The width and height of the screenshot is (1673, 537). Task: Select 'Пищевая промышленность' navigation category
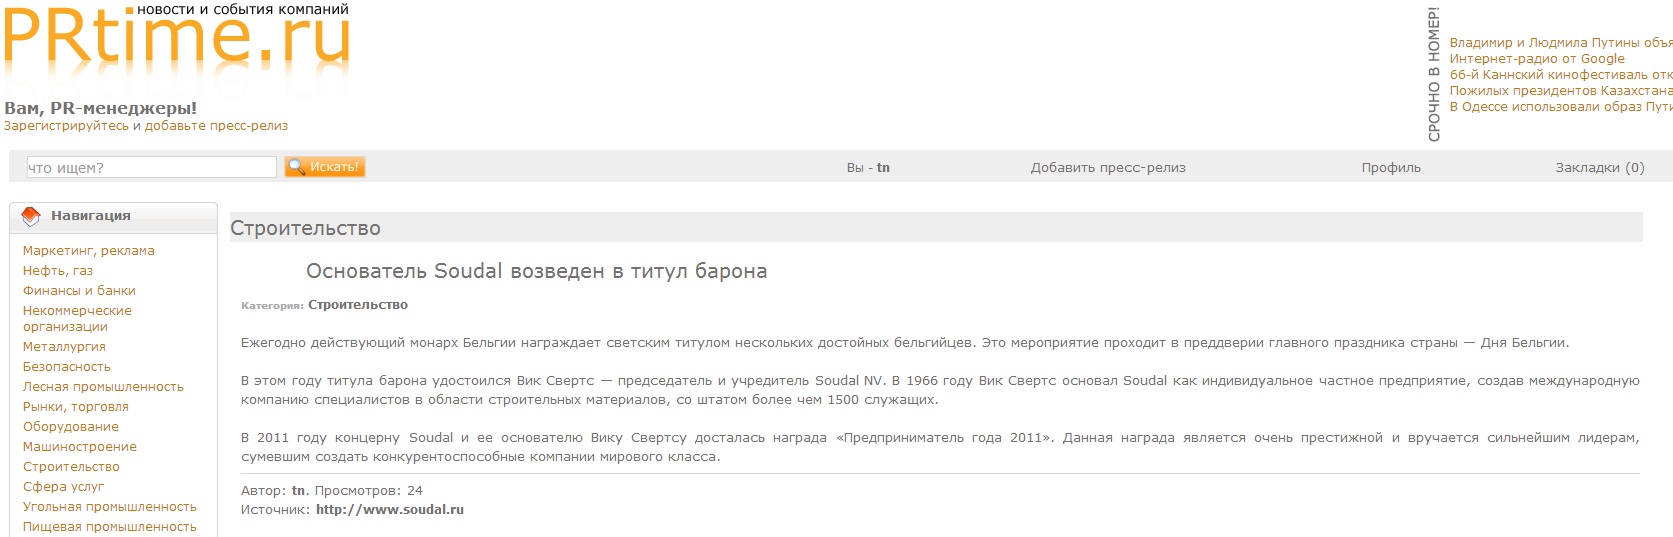coord(110,526)
